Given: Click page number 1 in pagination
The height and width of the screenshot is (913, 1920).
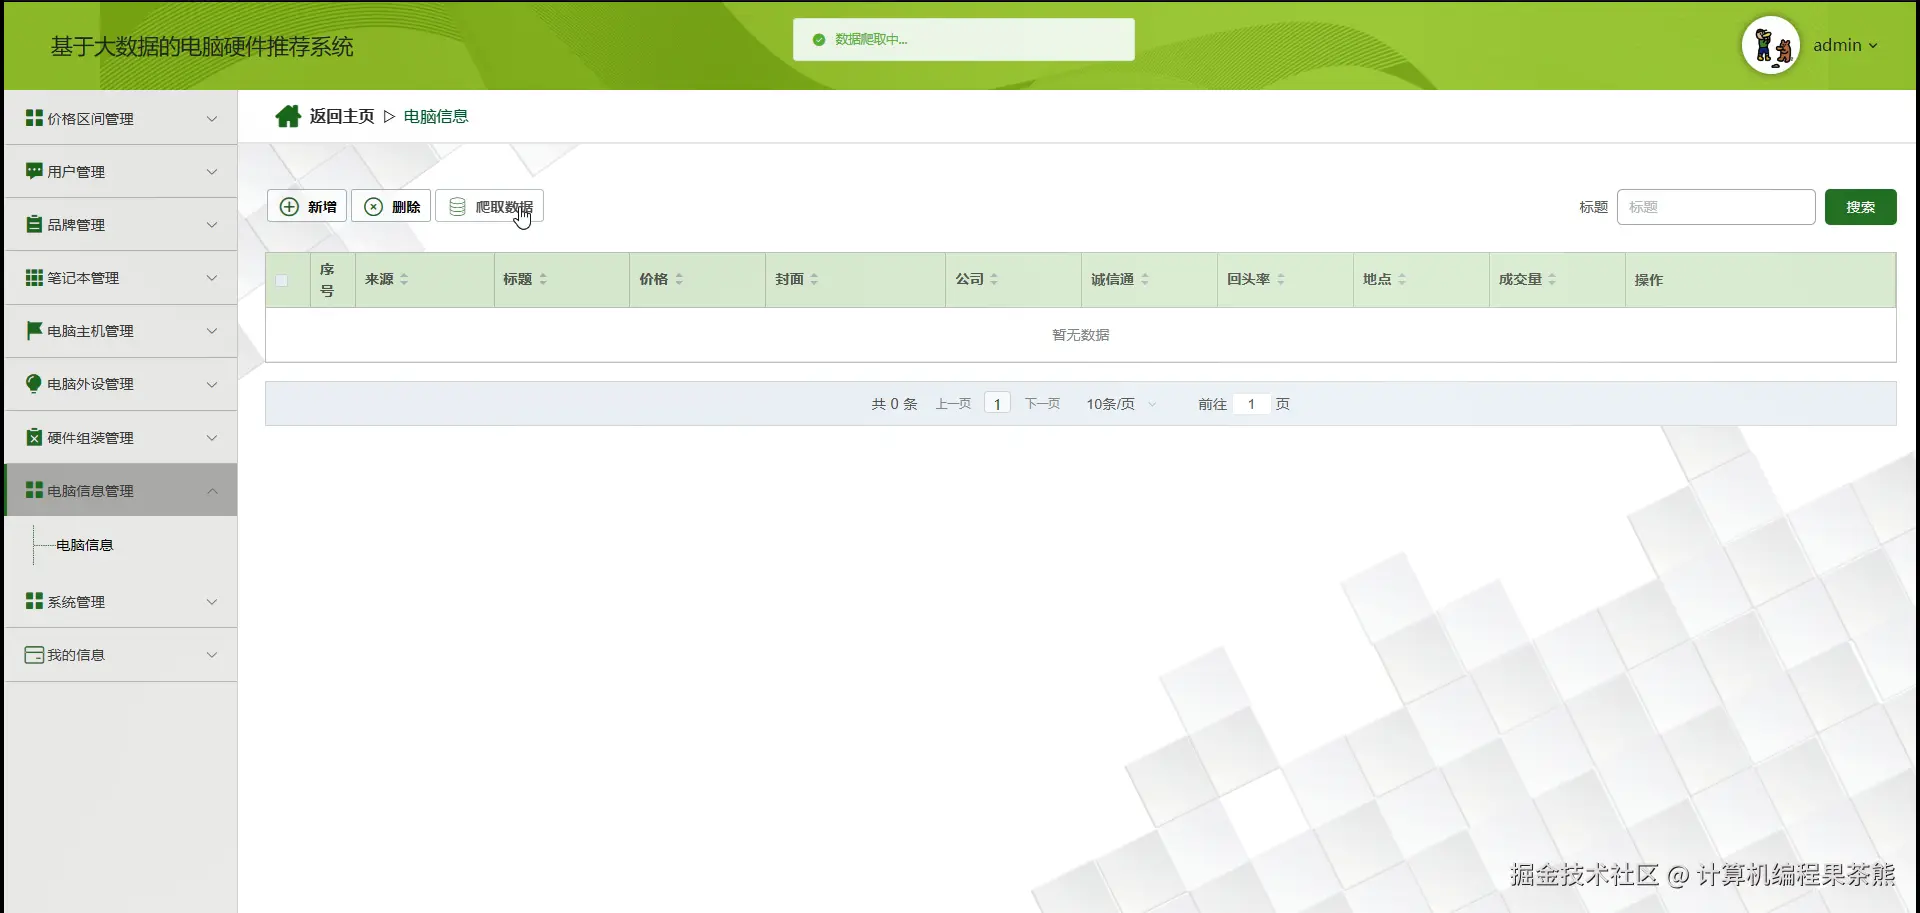Looking at the screenshot, I should pyautogui.click(x=997, y=404).
